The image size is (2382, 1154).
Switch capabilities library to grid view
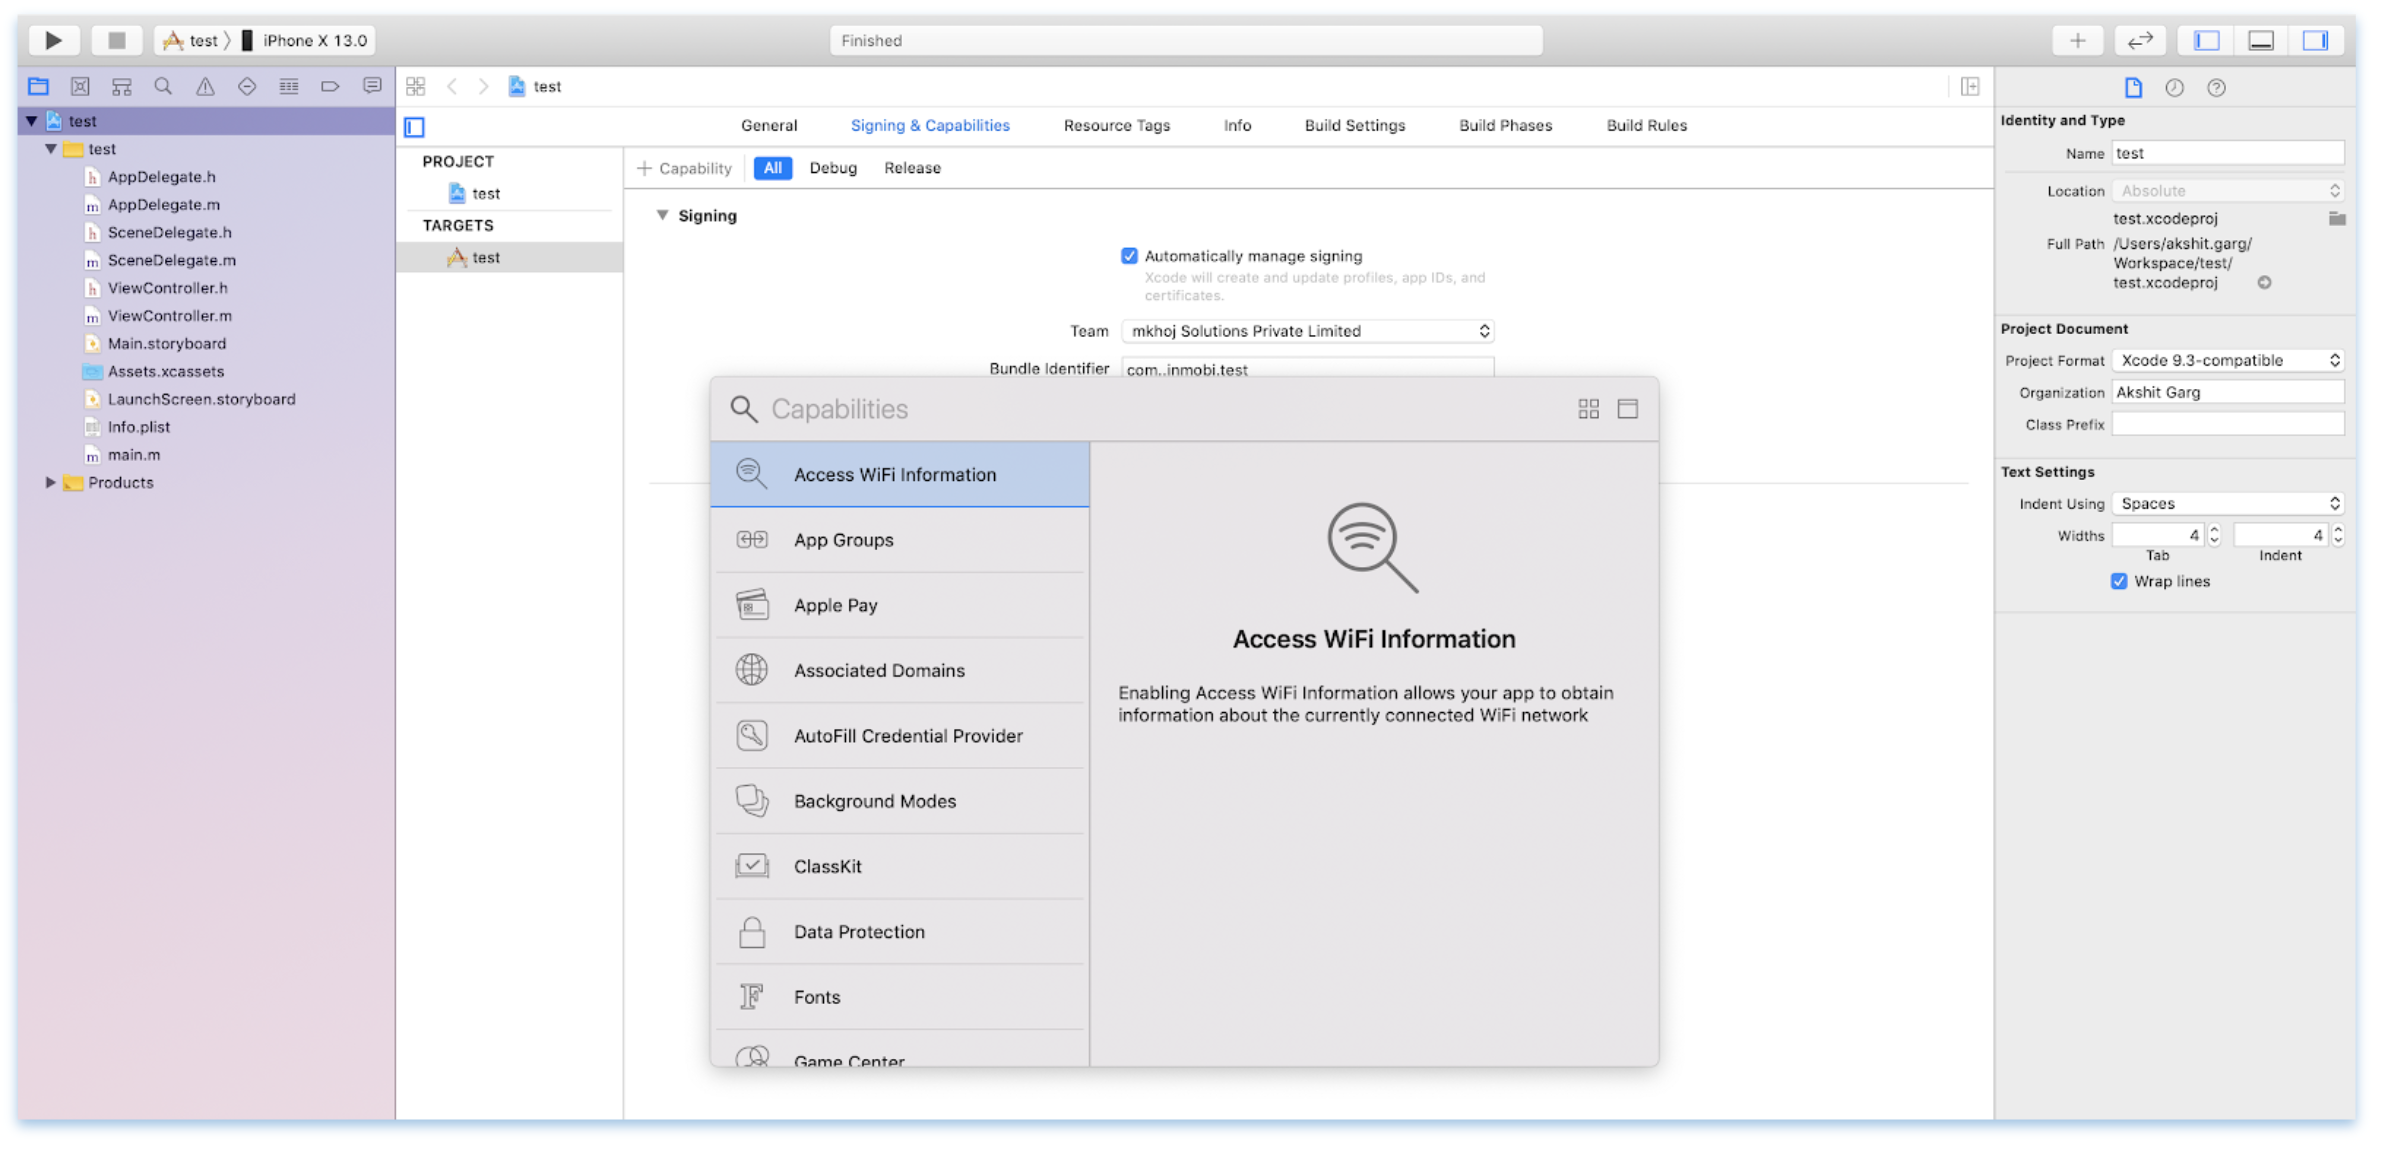(1589, 409)
